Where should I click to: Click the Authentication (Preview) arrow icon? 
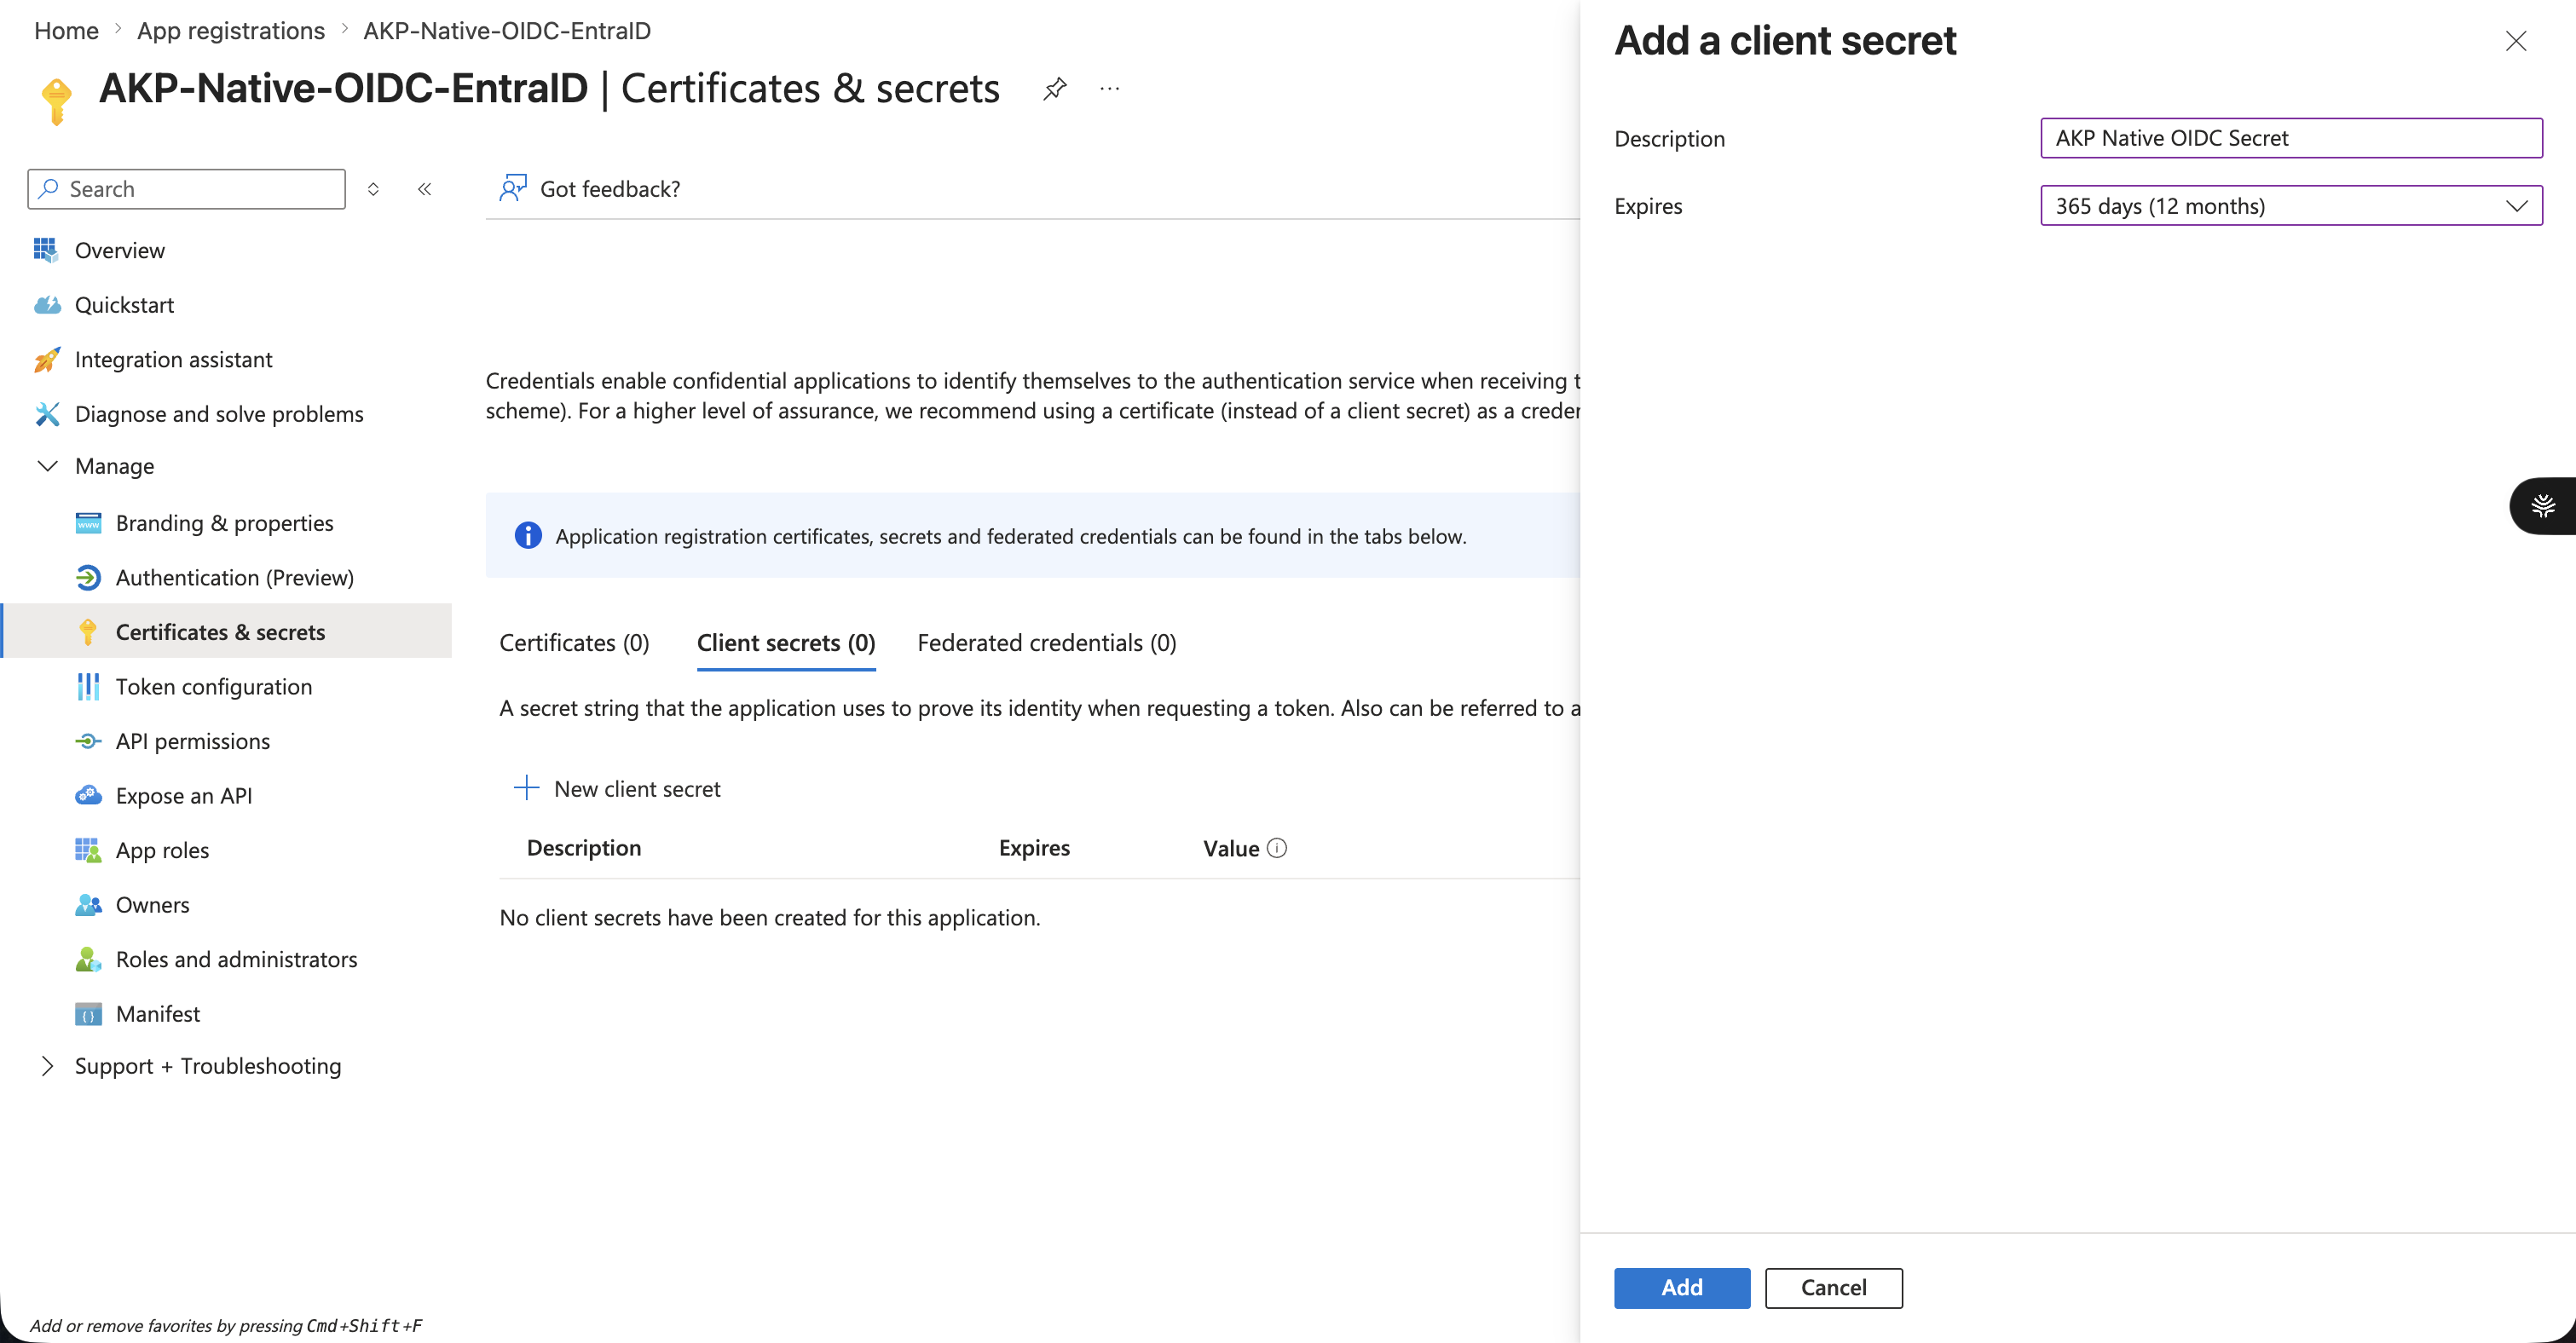point(88,578)
